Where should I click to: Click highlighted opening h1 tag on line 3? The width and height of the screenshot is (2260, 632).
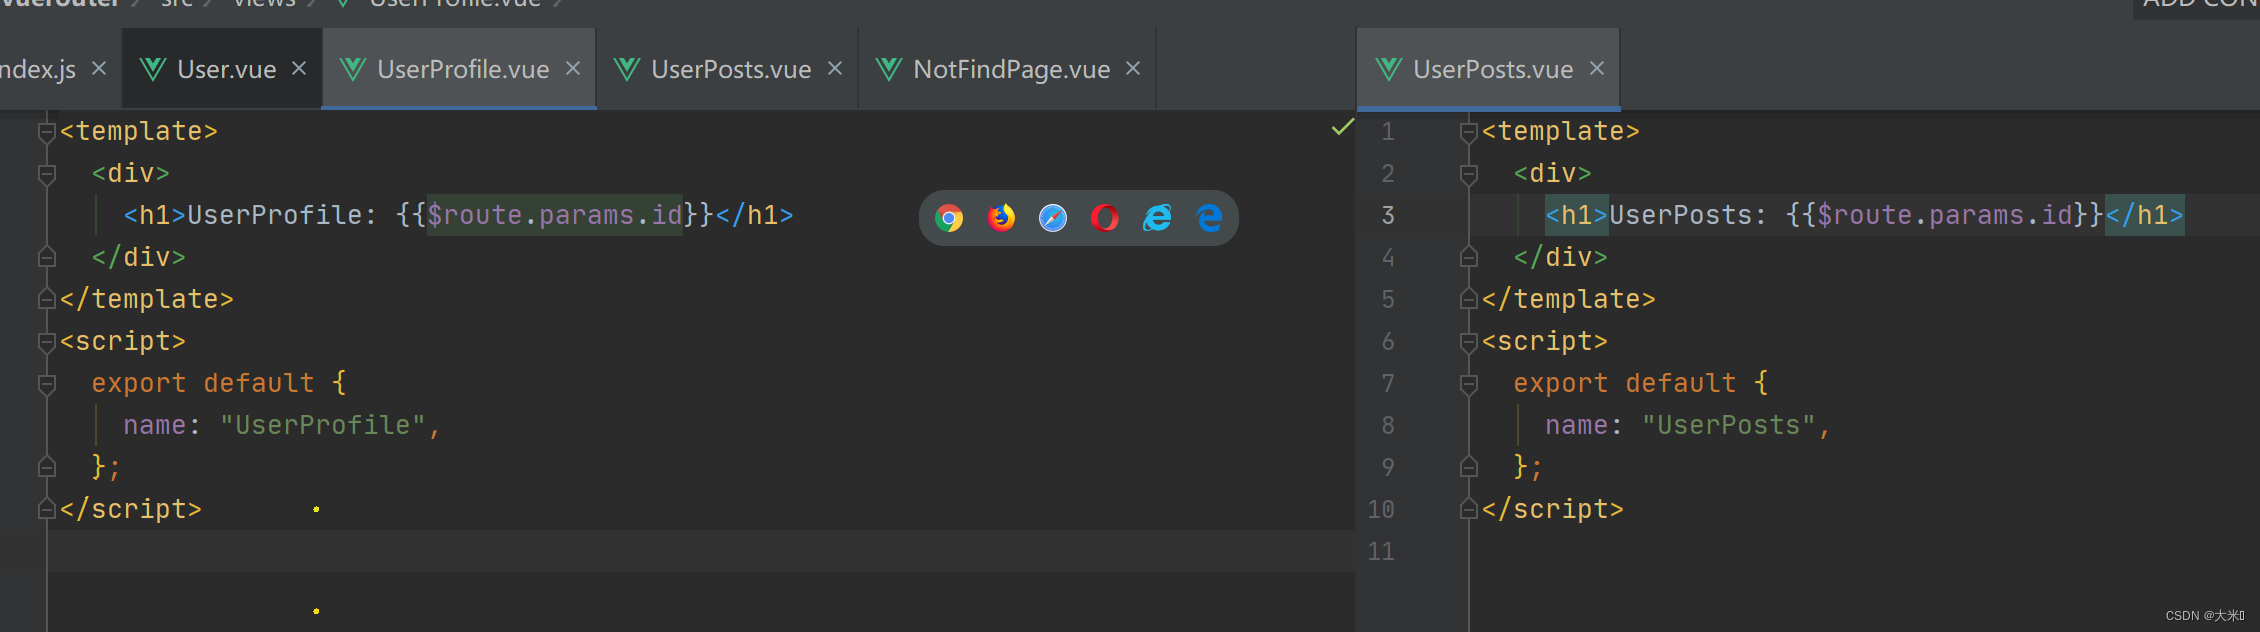(1577, 215)
